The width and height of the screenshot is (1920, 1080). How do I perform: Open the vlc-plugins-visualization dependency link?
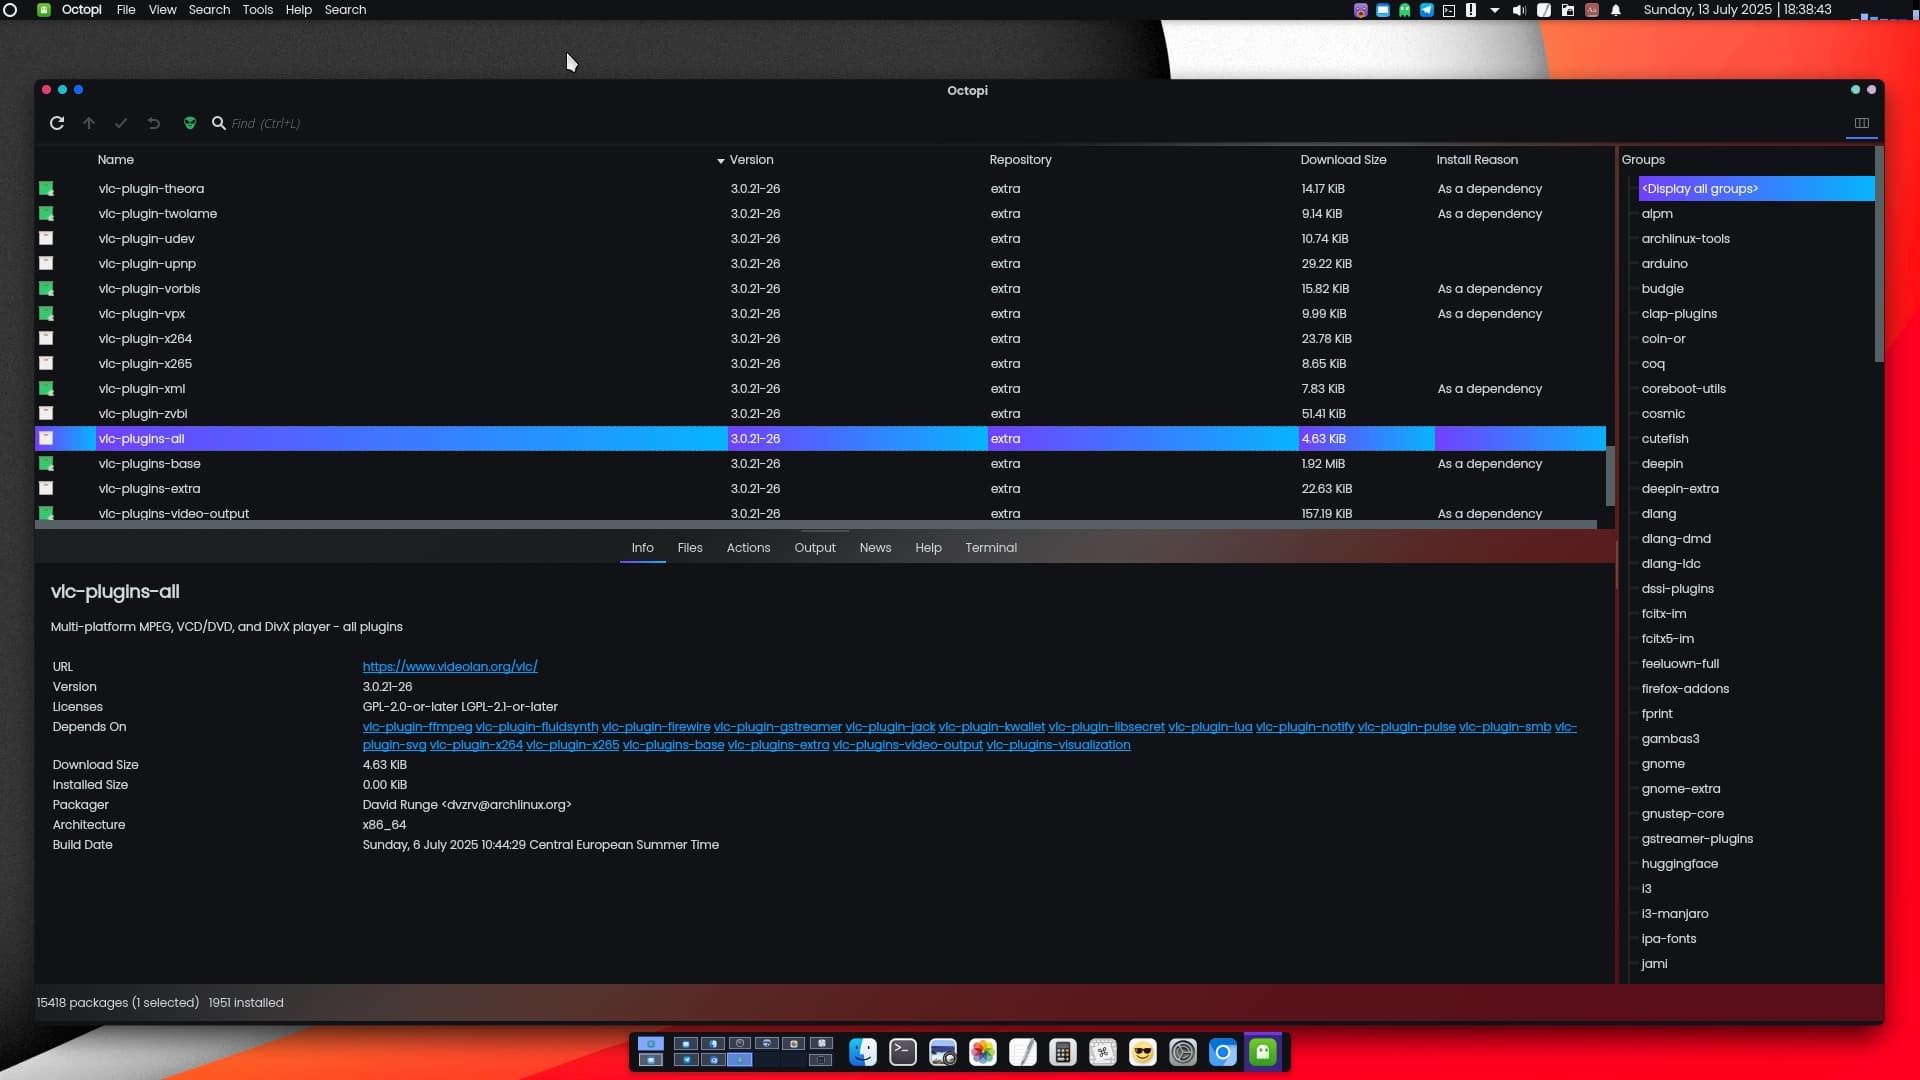(1058, 745)
